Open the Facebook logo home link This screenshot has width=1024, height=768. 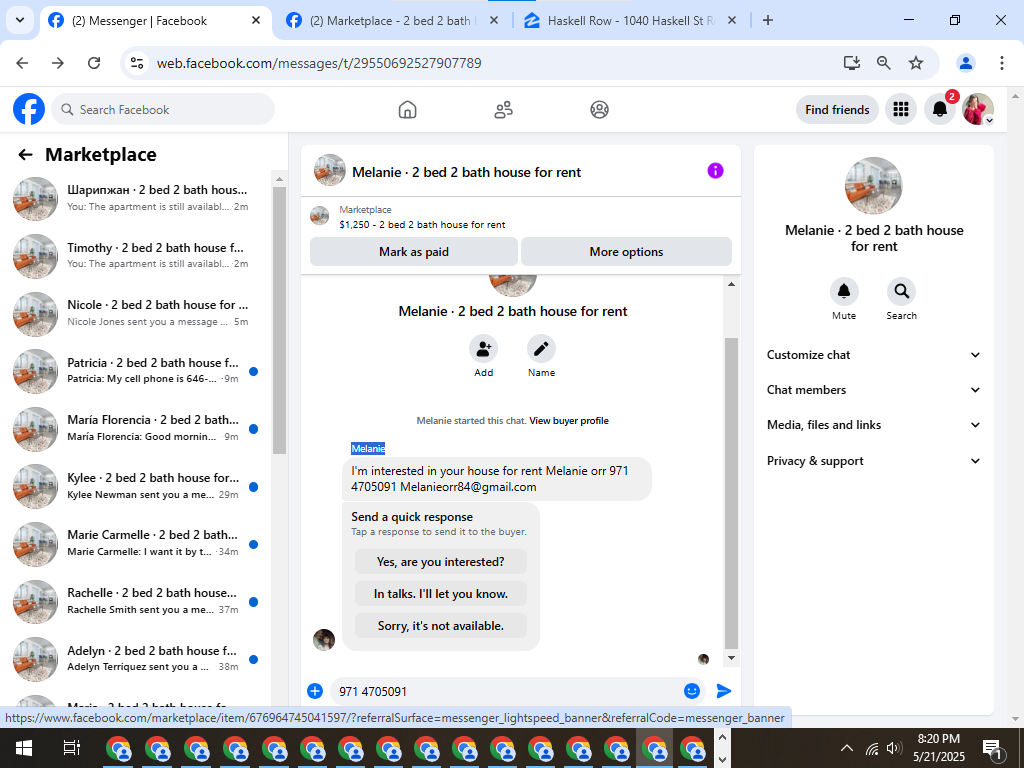(29, 109)
